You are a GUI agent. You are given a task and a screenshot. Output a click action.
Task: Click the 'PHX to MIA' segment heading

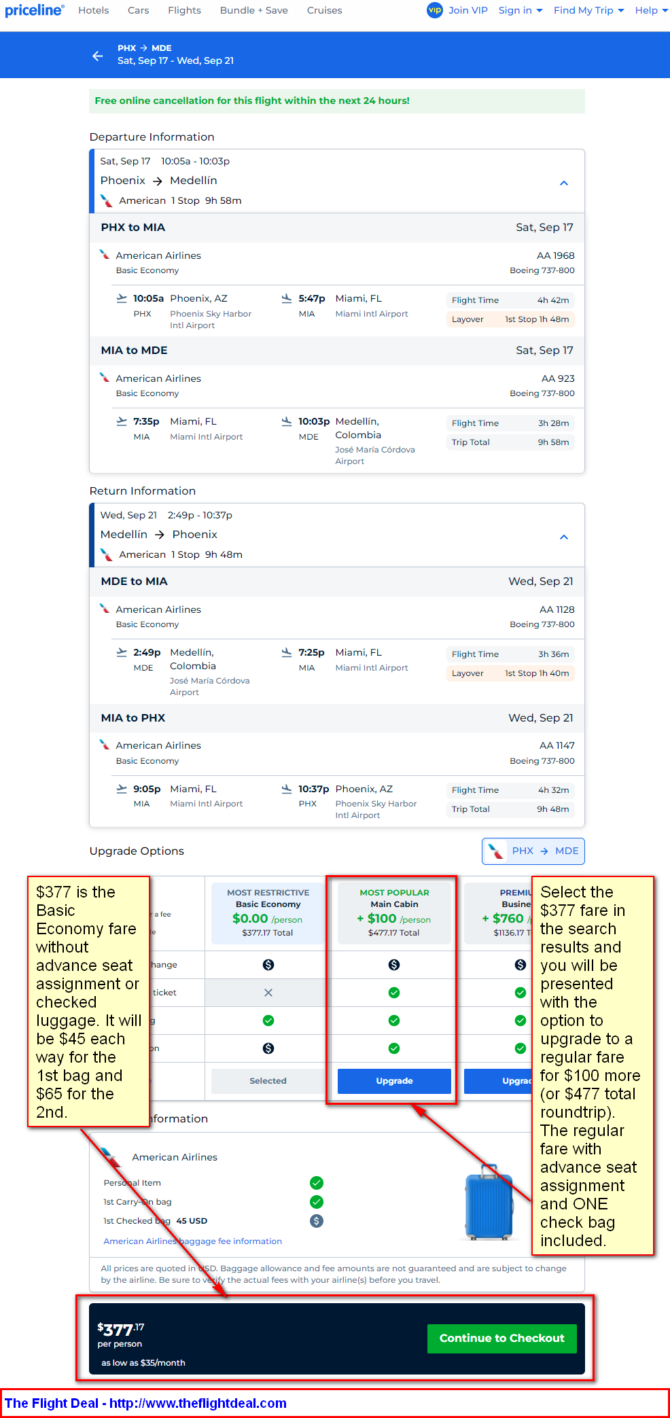click(x=133, y=227)
